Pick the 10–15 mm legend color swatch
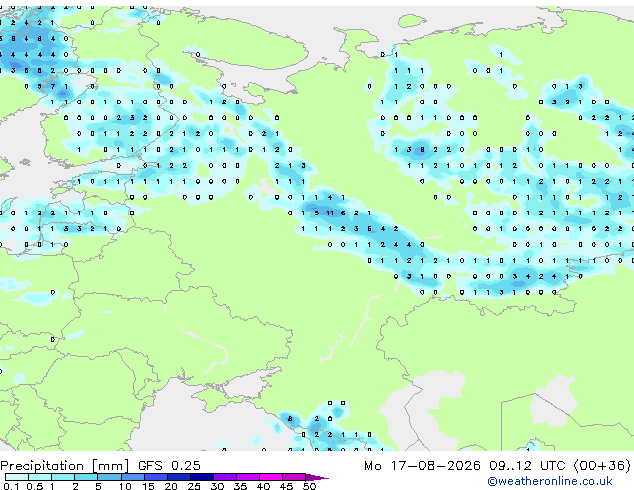 133,477
